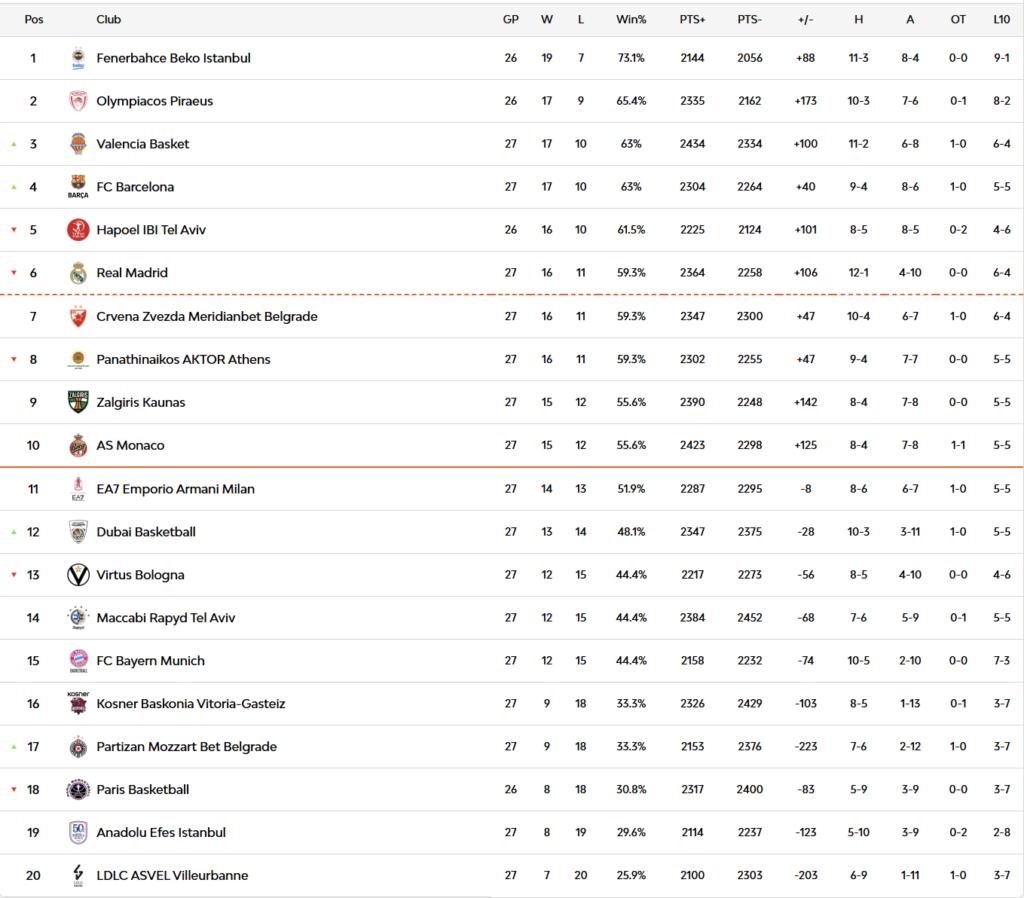This screenshot has width=1024, height=898.
Task: Click the +/- column header
Action: point(805,19)
